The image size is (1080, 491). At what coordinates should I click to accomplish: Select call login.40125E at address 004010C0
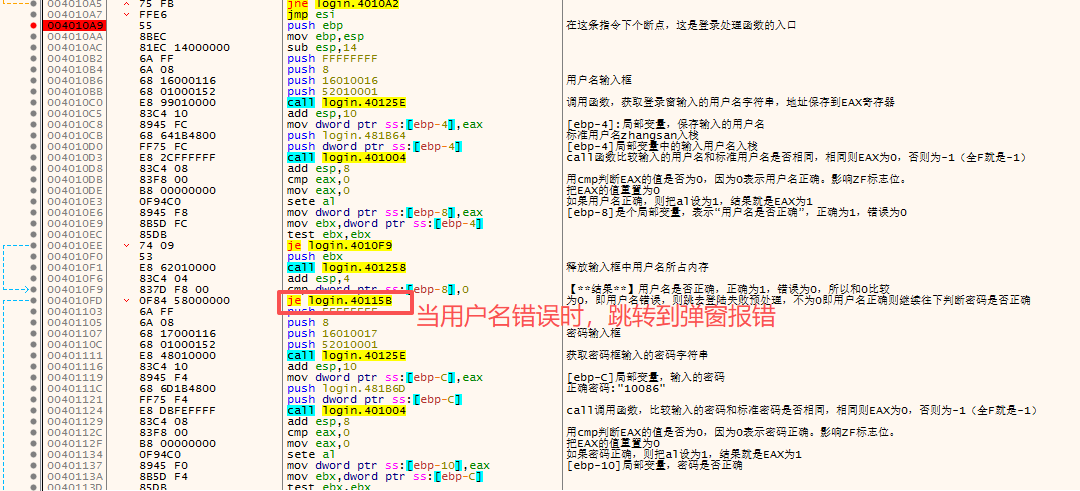pos(346,102)
